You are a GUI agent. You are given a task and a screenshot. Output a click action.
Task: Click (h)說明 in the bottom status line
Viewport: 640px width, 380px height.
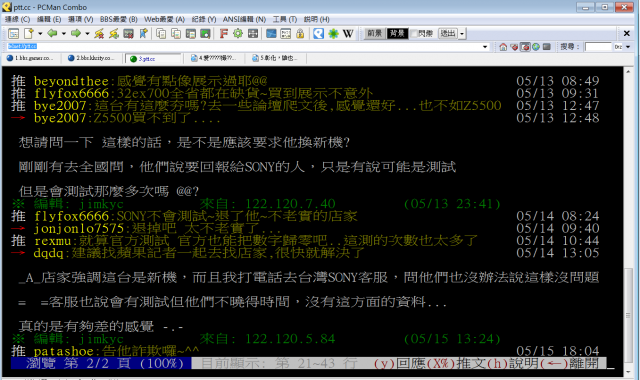513,363
